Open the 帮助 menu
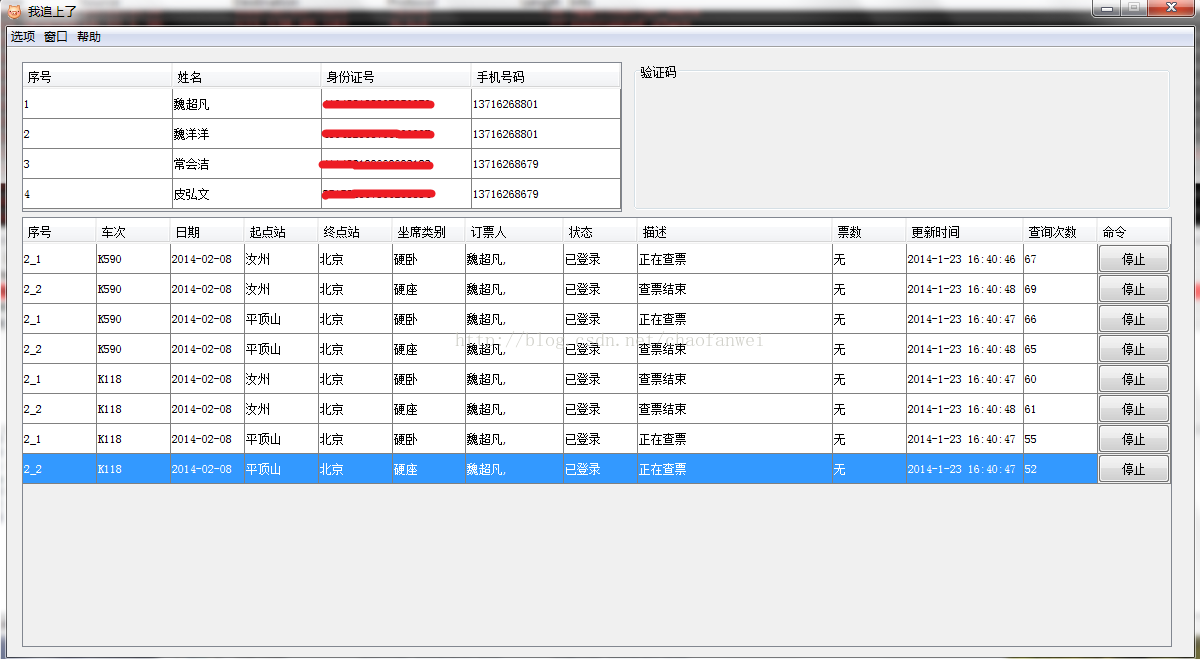The image size is (1200, 659). (x=89, y=37)
